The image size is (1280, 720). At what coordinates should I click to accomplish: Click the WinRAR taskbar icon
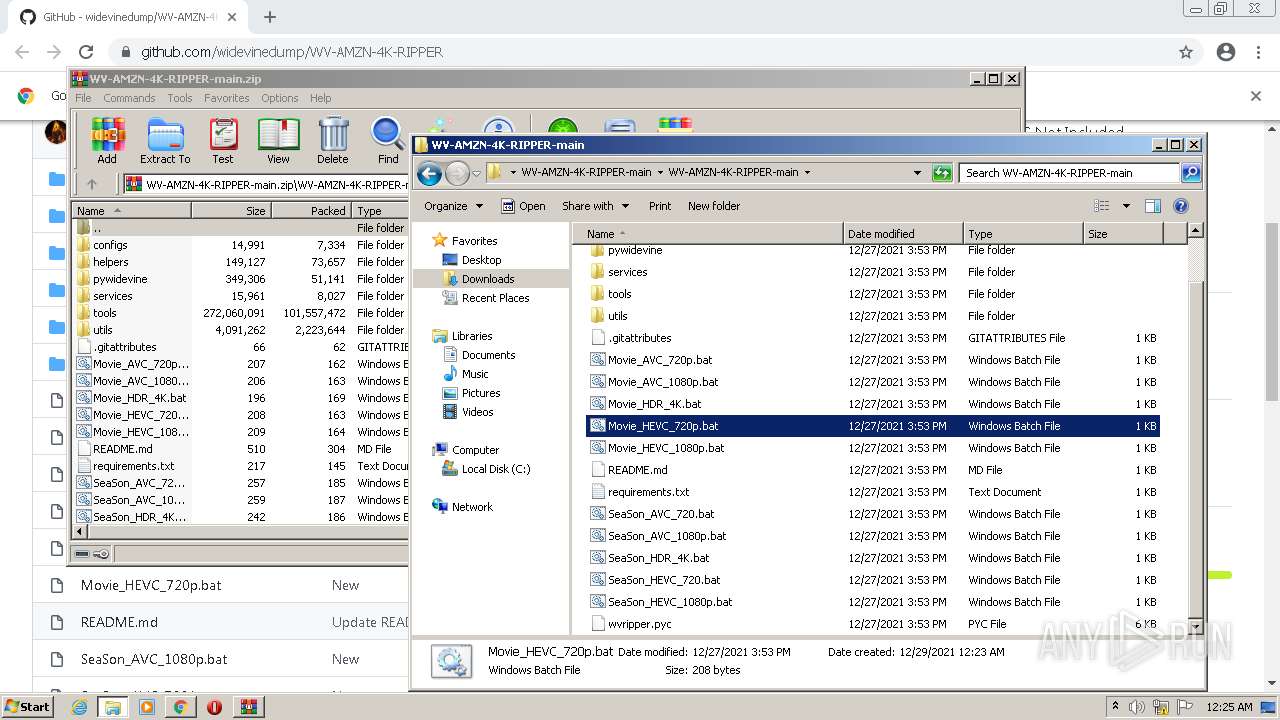[248, 707]
